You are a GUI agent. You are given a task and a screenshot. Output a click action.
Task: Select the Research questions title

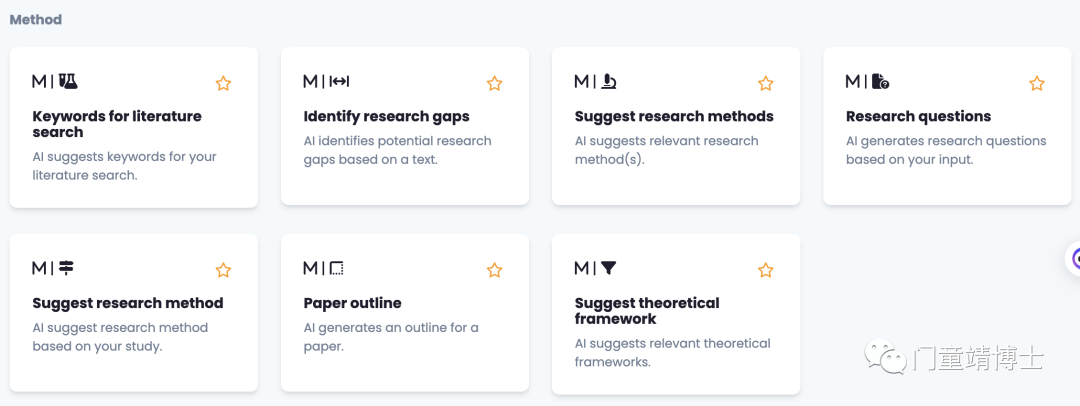[x=918, y=116]
